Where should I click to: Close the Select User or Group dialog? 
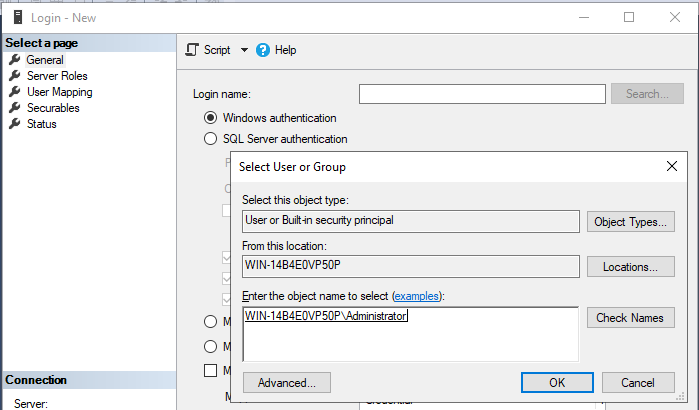point(671,166)
